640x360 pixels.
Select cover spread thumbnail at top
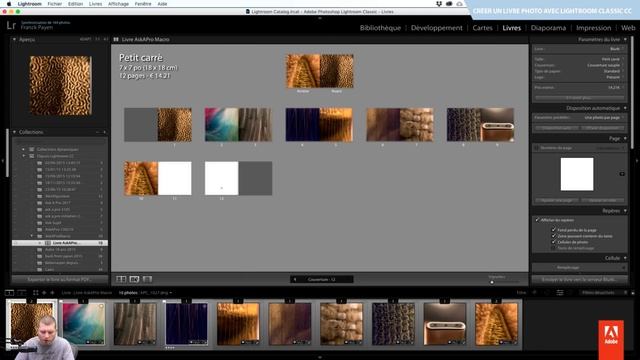pos(320,71)
